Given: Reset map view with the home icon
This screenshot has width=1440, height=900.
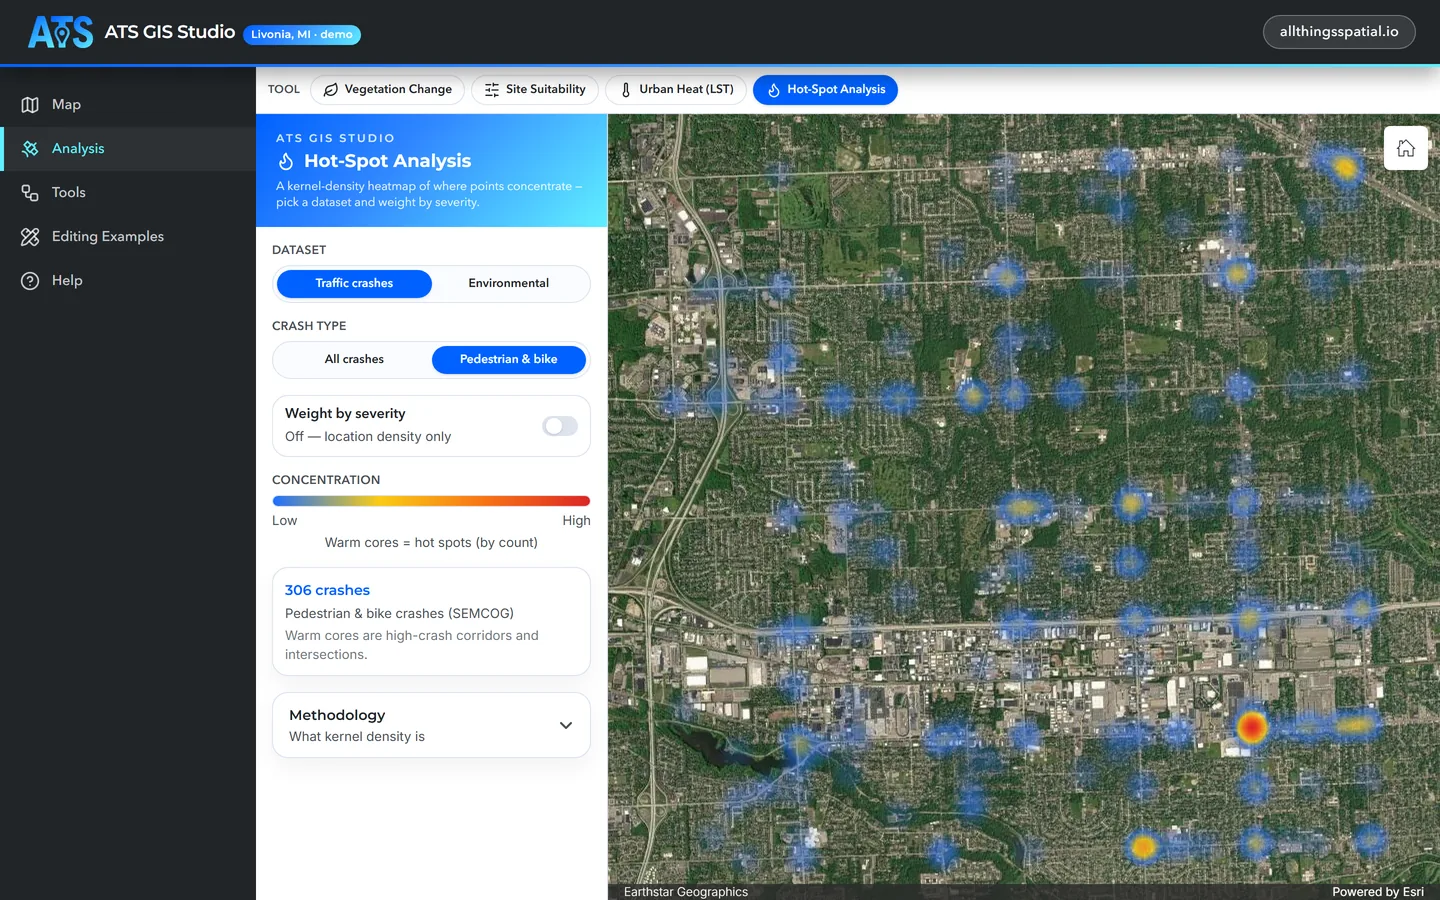Looking at the screenshot, I should click(x=1406, y=148).
